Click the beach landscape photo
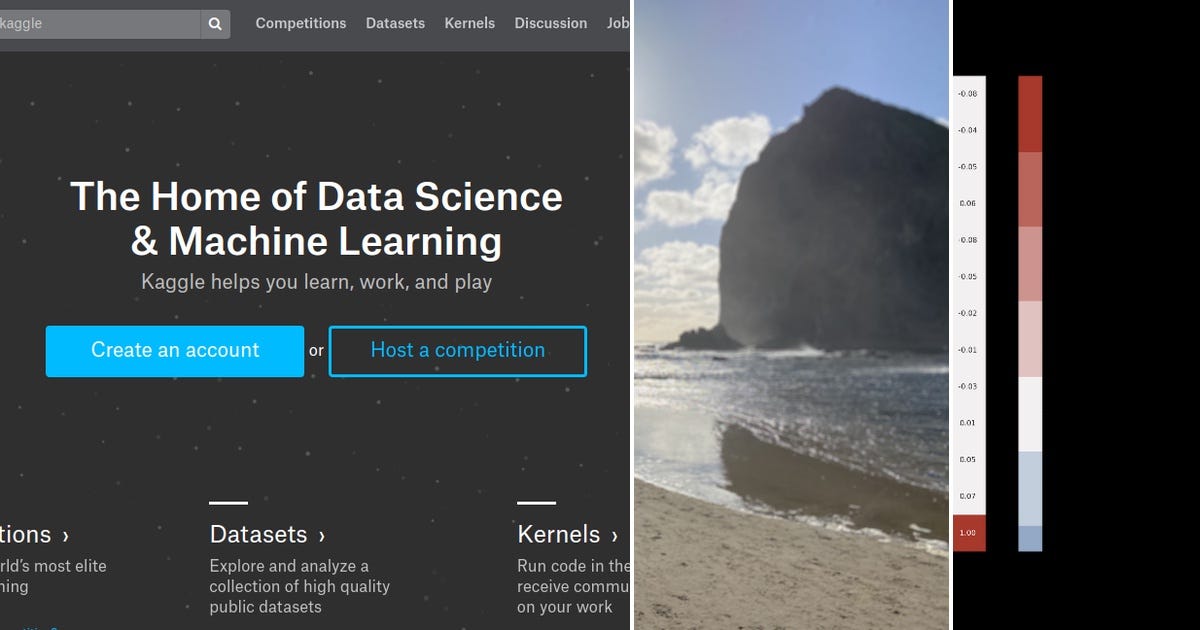The image size is (1200, 630). click(x=790, y=315)
